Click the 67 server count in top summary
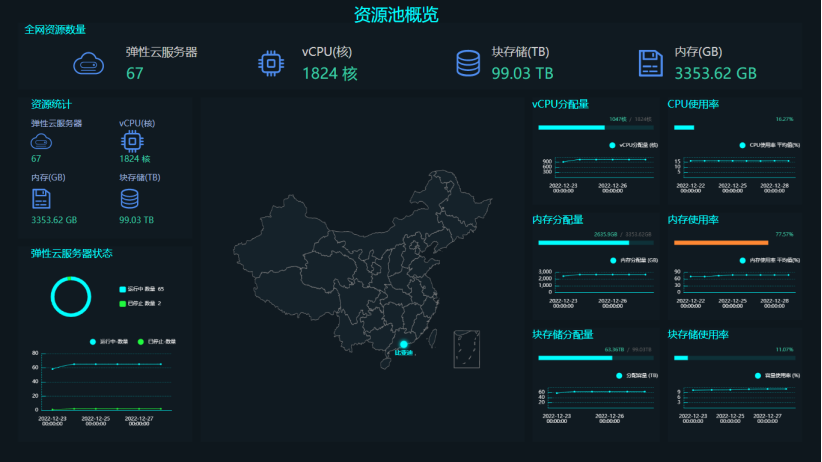 click(135, 73)
